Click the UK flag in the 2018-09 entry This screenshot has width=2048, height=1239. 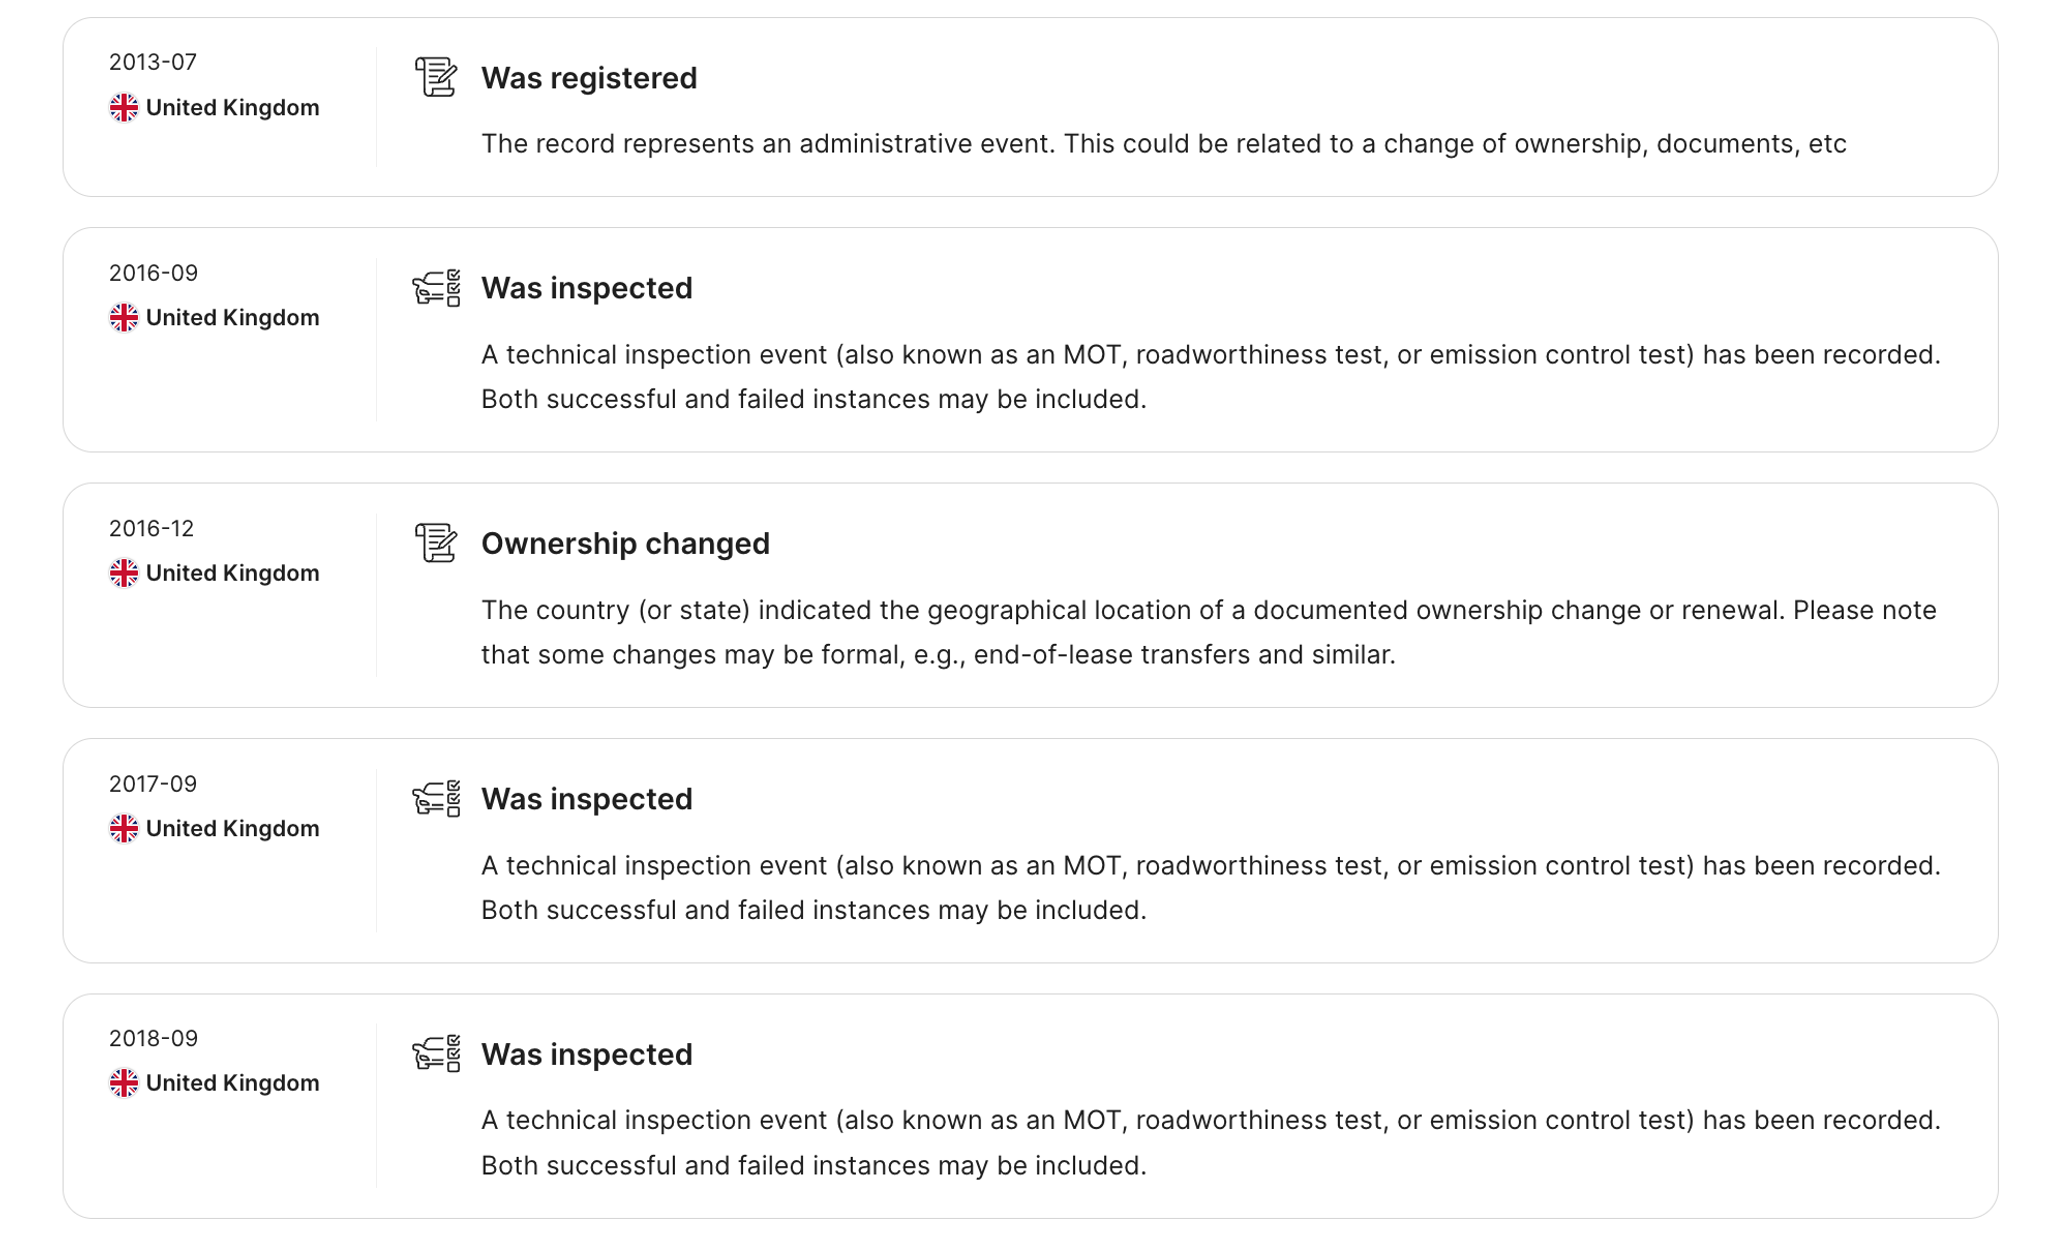[x=124, y=1083]
